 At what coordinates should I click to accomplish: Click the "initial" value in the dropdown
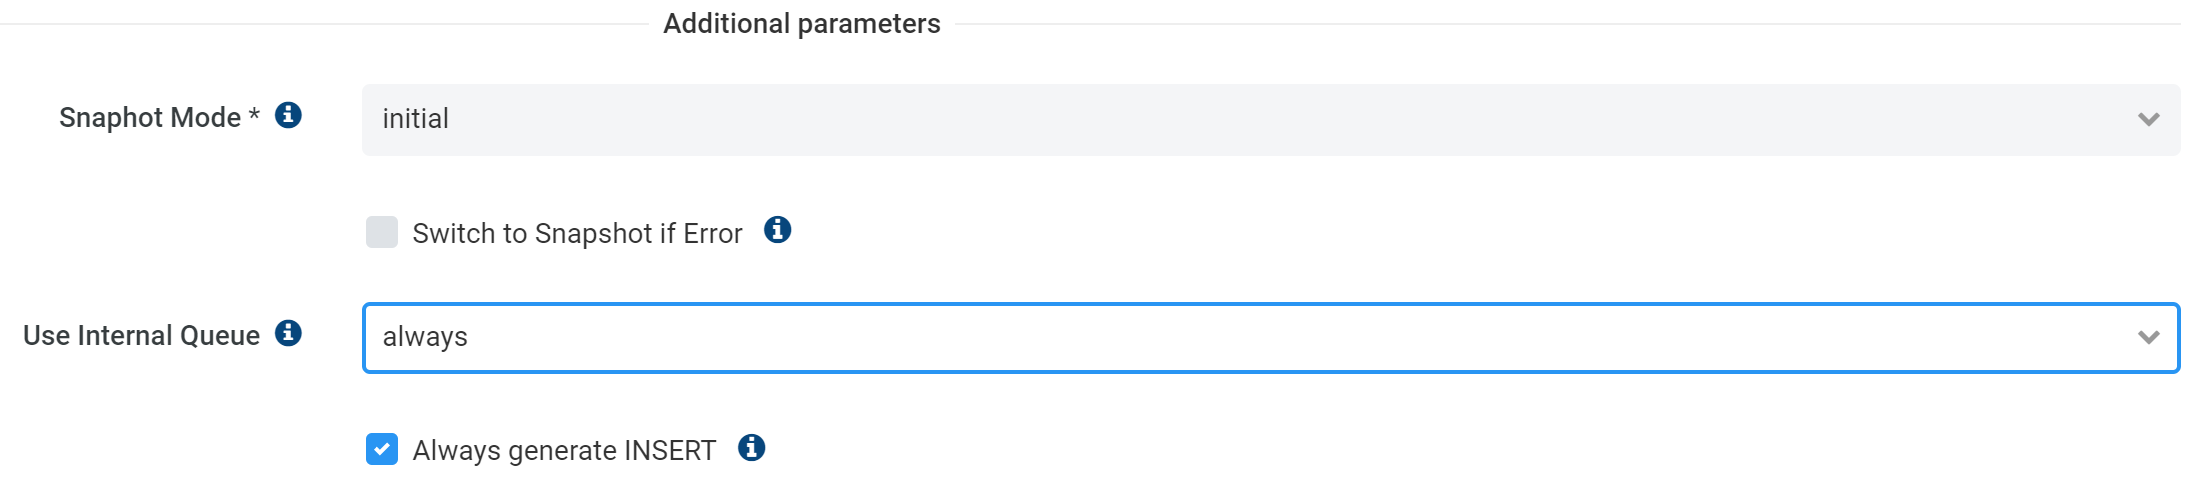(416, 120)
